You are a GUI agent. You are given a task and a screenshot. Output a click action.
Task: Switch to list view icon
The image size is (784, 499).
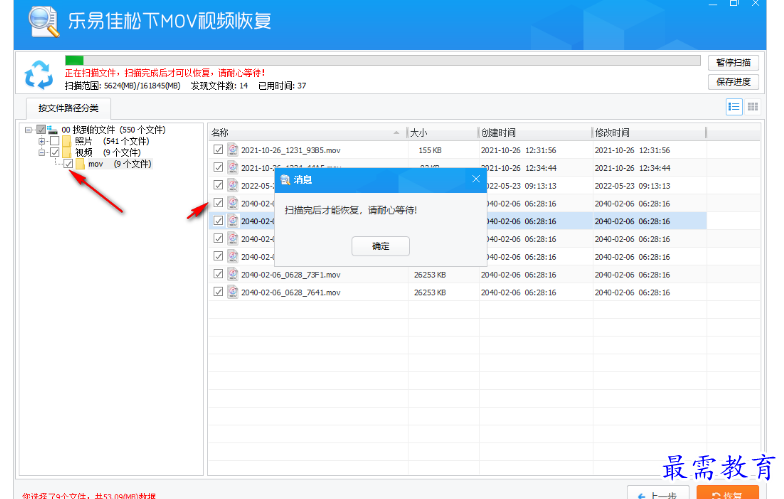(x=734, y=107)
